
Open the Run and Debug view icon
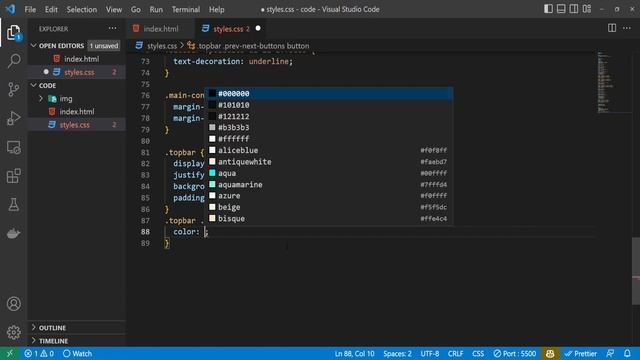[x=13, y=118]
